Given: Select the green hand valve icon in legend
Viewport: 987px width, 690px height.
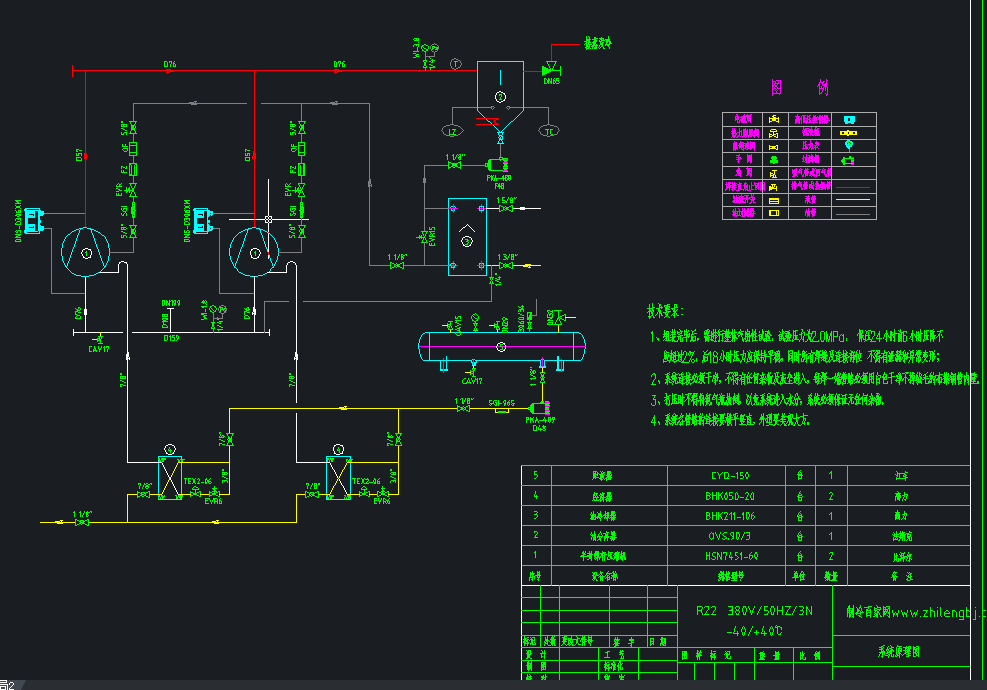Looking at the screenshot, I should pos(774,160).
